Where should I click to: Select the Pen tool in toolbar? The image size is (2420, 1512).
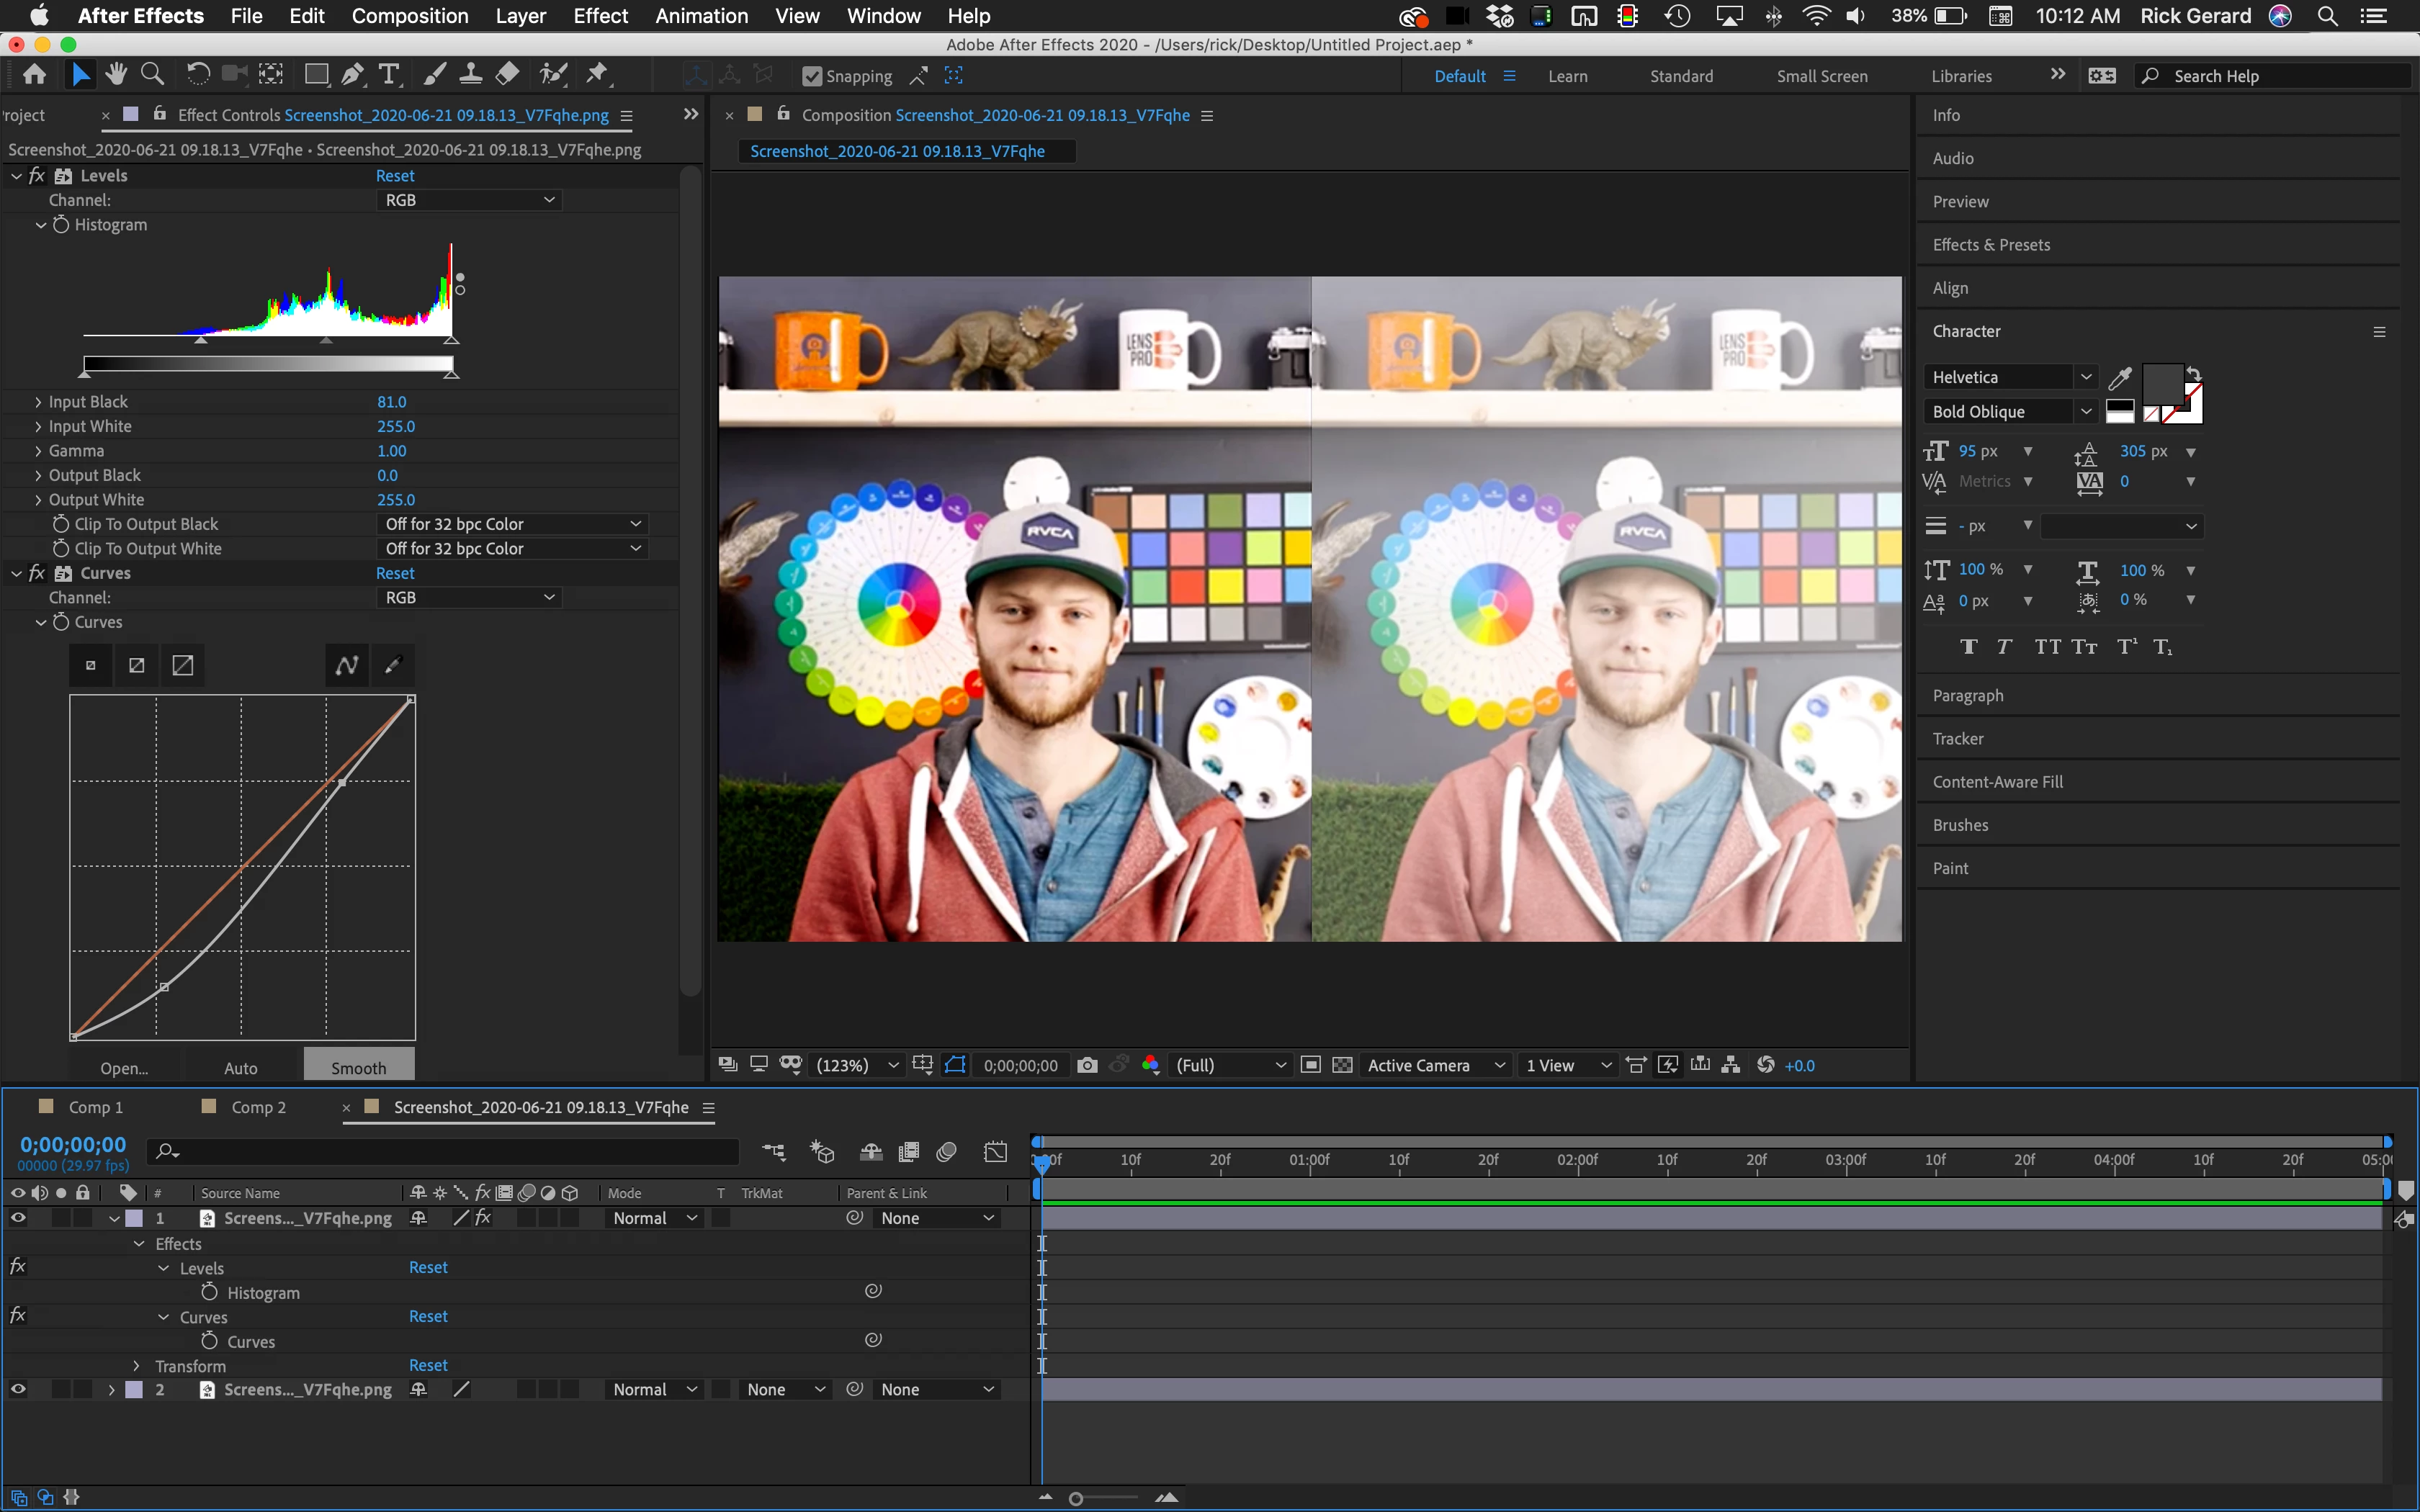coord(352,75)
